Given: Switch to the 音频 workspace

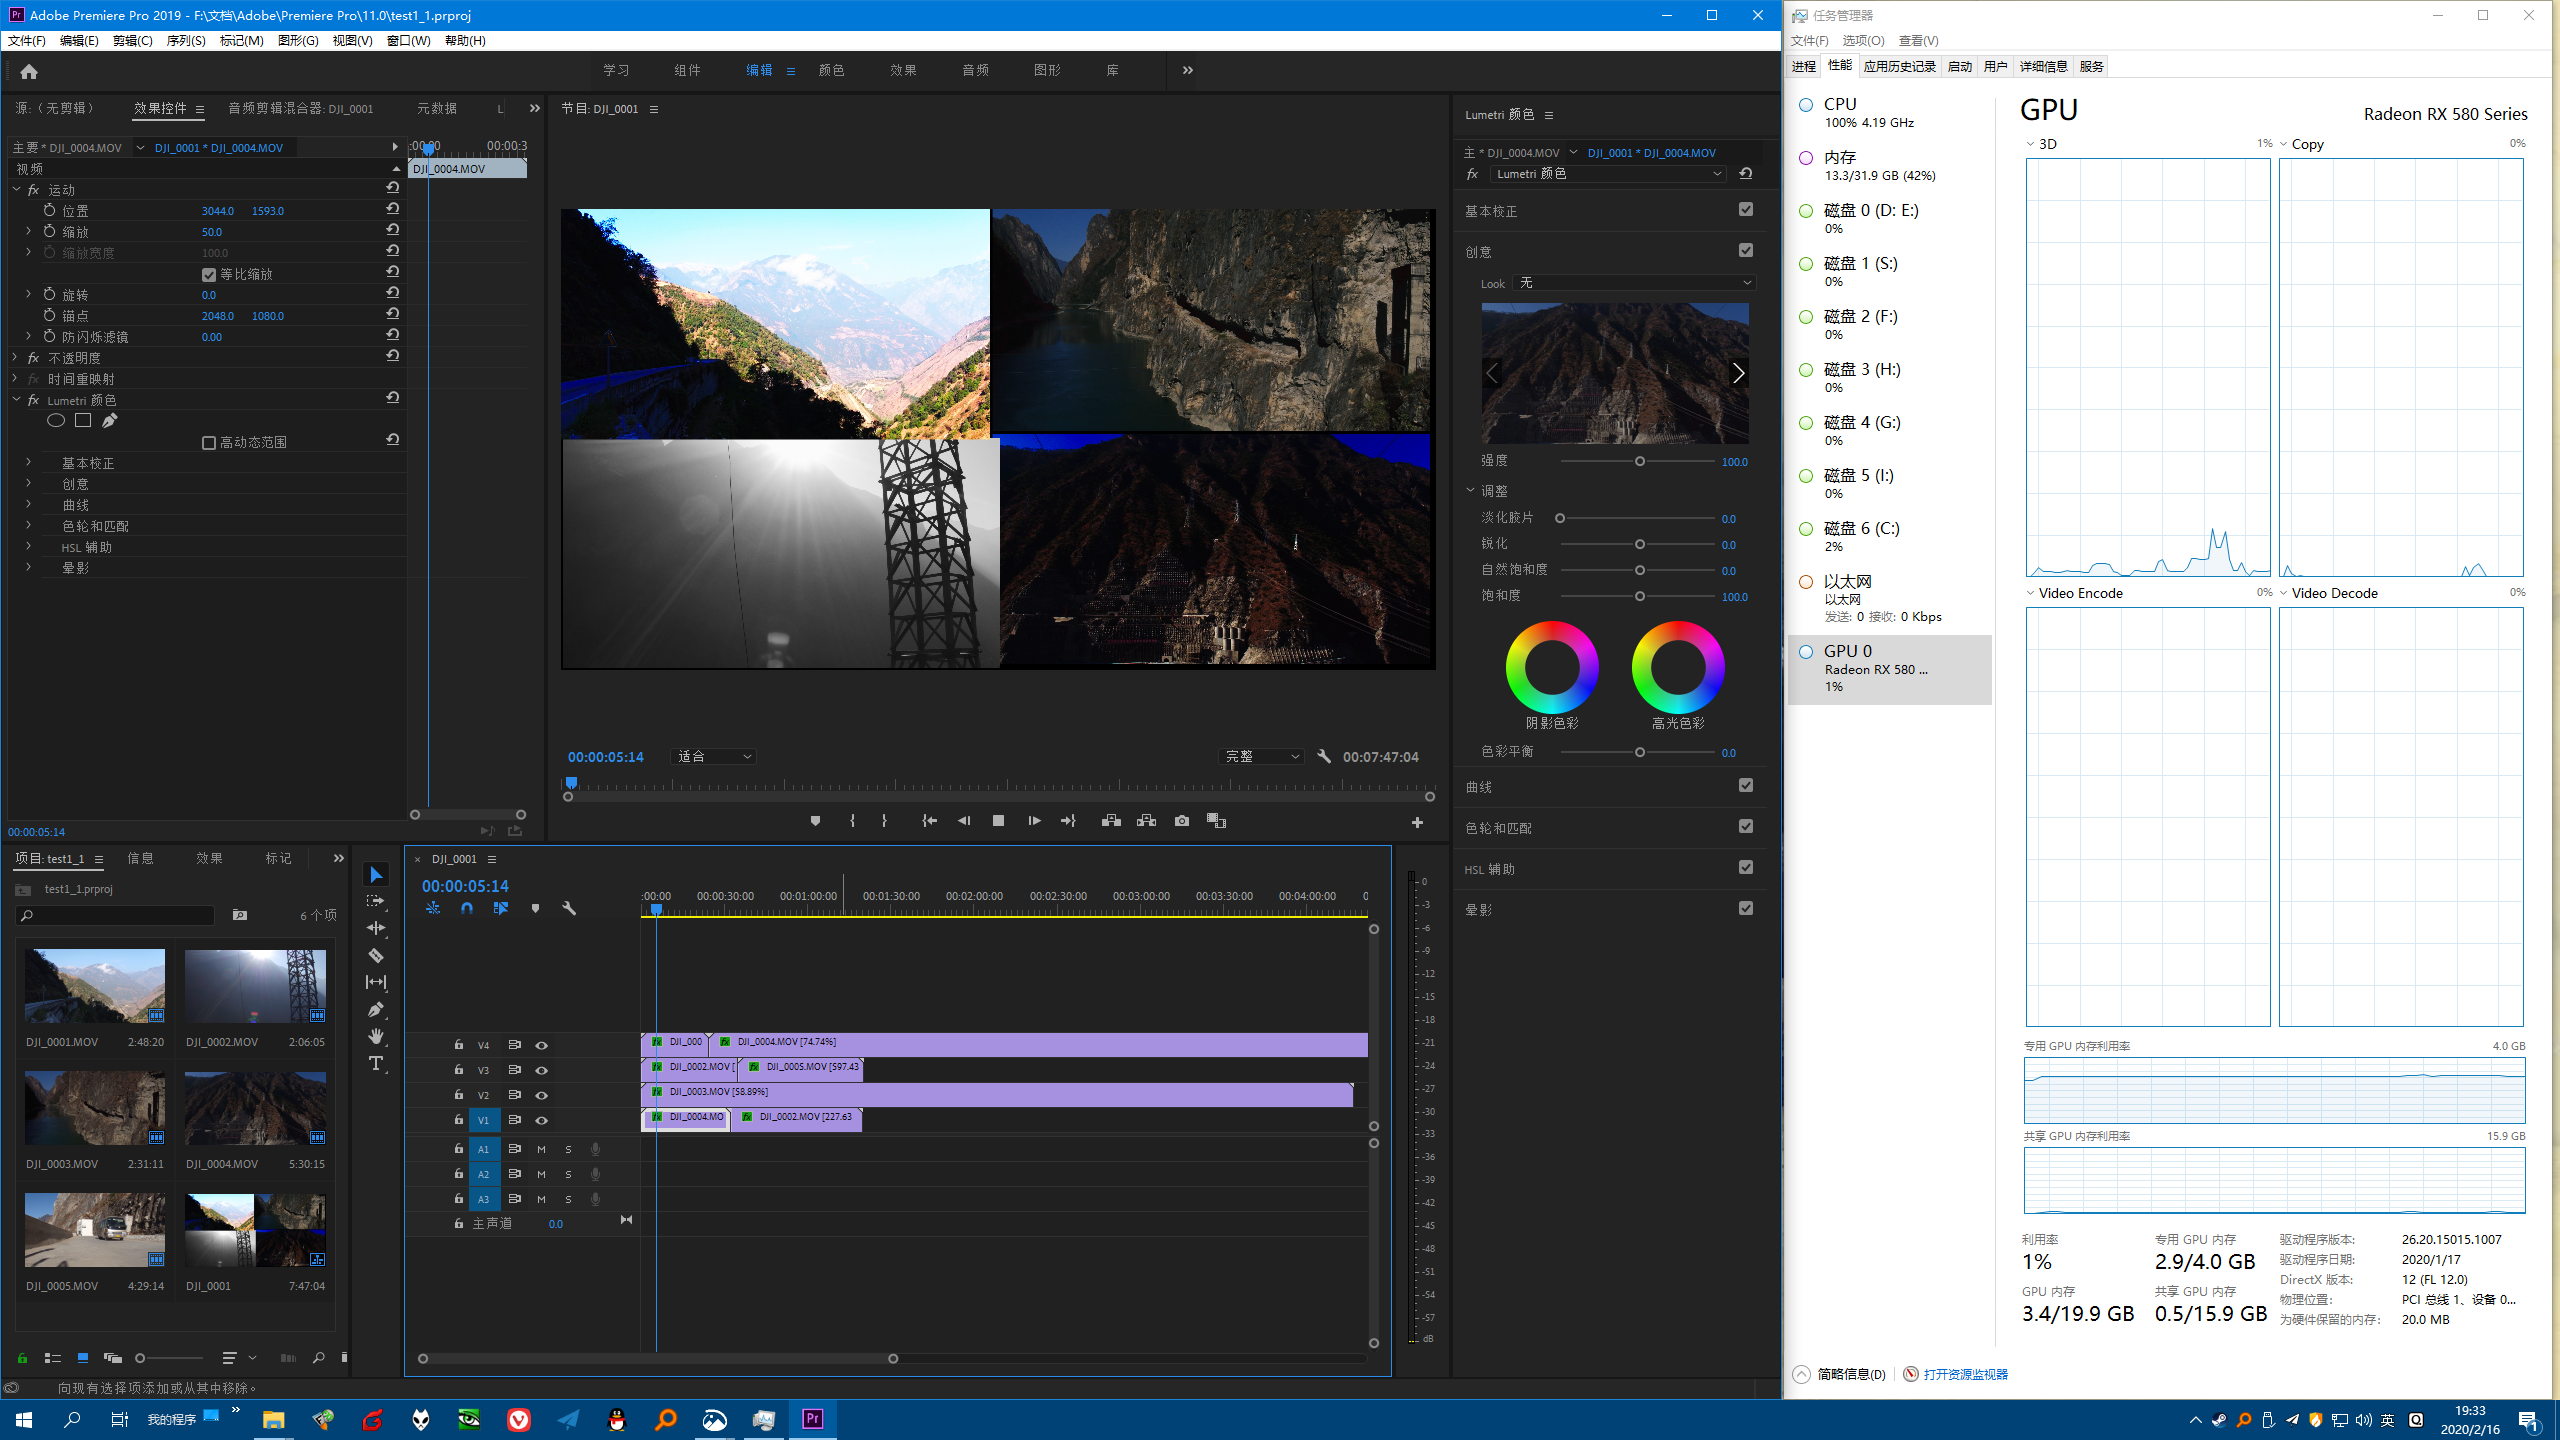Looking at the screenshot, I should [x=975, y=70].
